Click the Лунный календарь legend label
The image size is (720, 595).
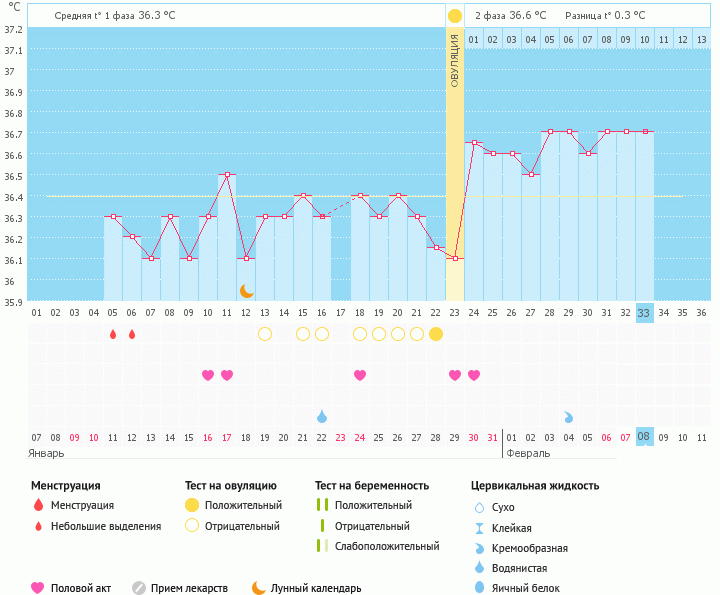(315, 588)
